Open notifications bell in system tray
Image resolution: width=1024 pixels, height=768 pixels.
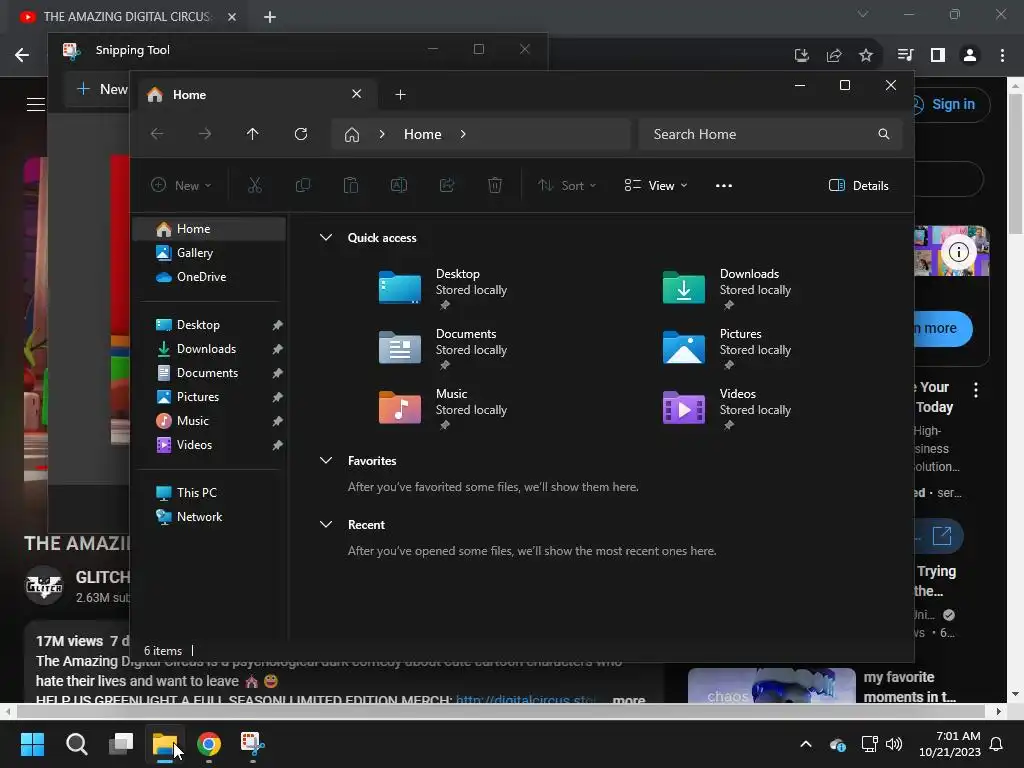[997, 744]
